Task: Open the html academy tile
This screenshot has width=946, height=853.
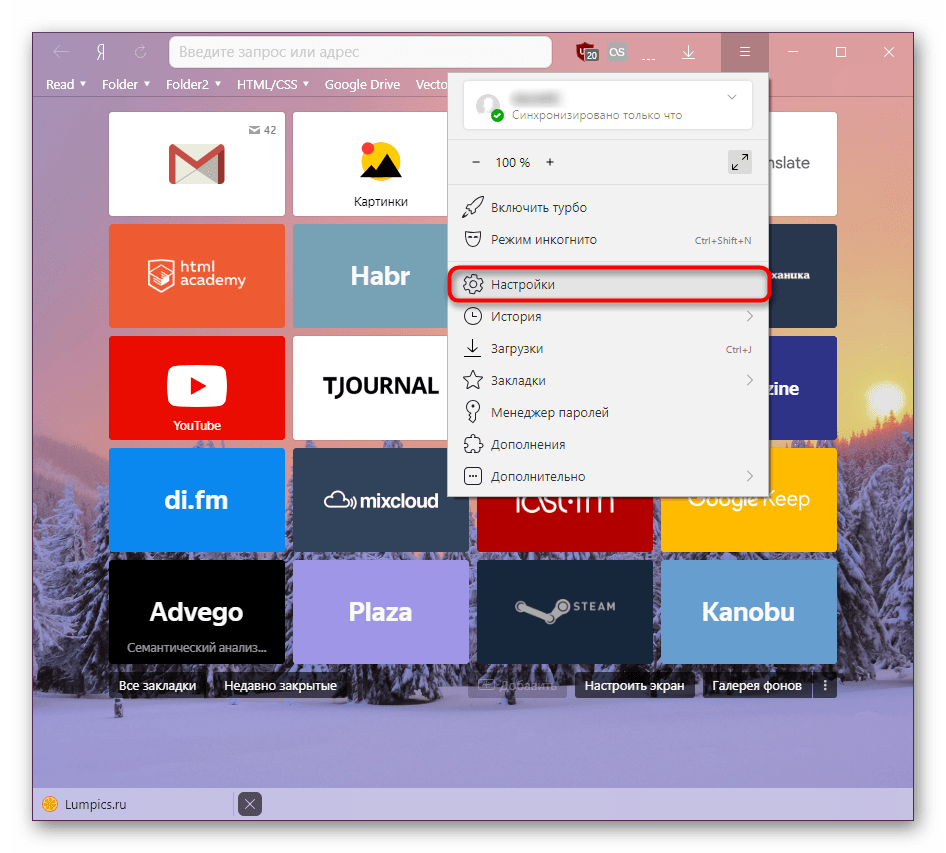Action: click(197, 276)
